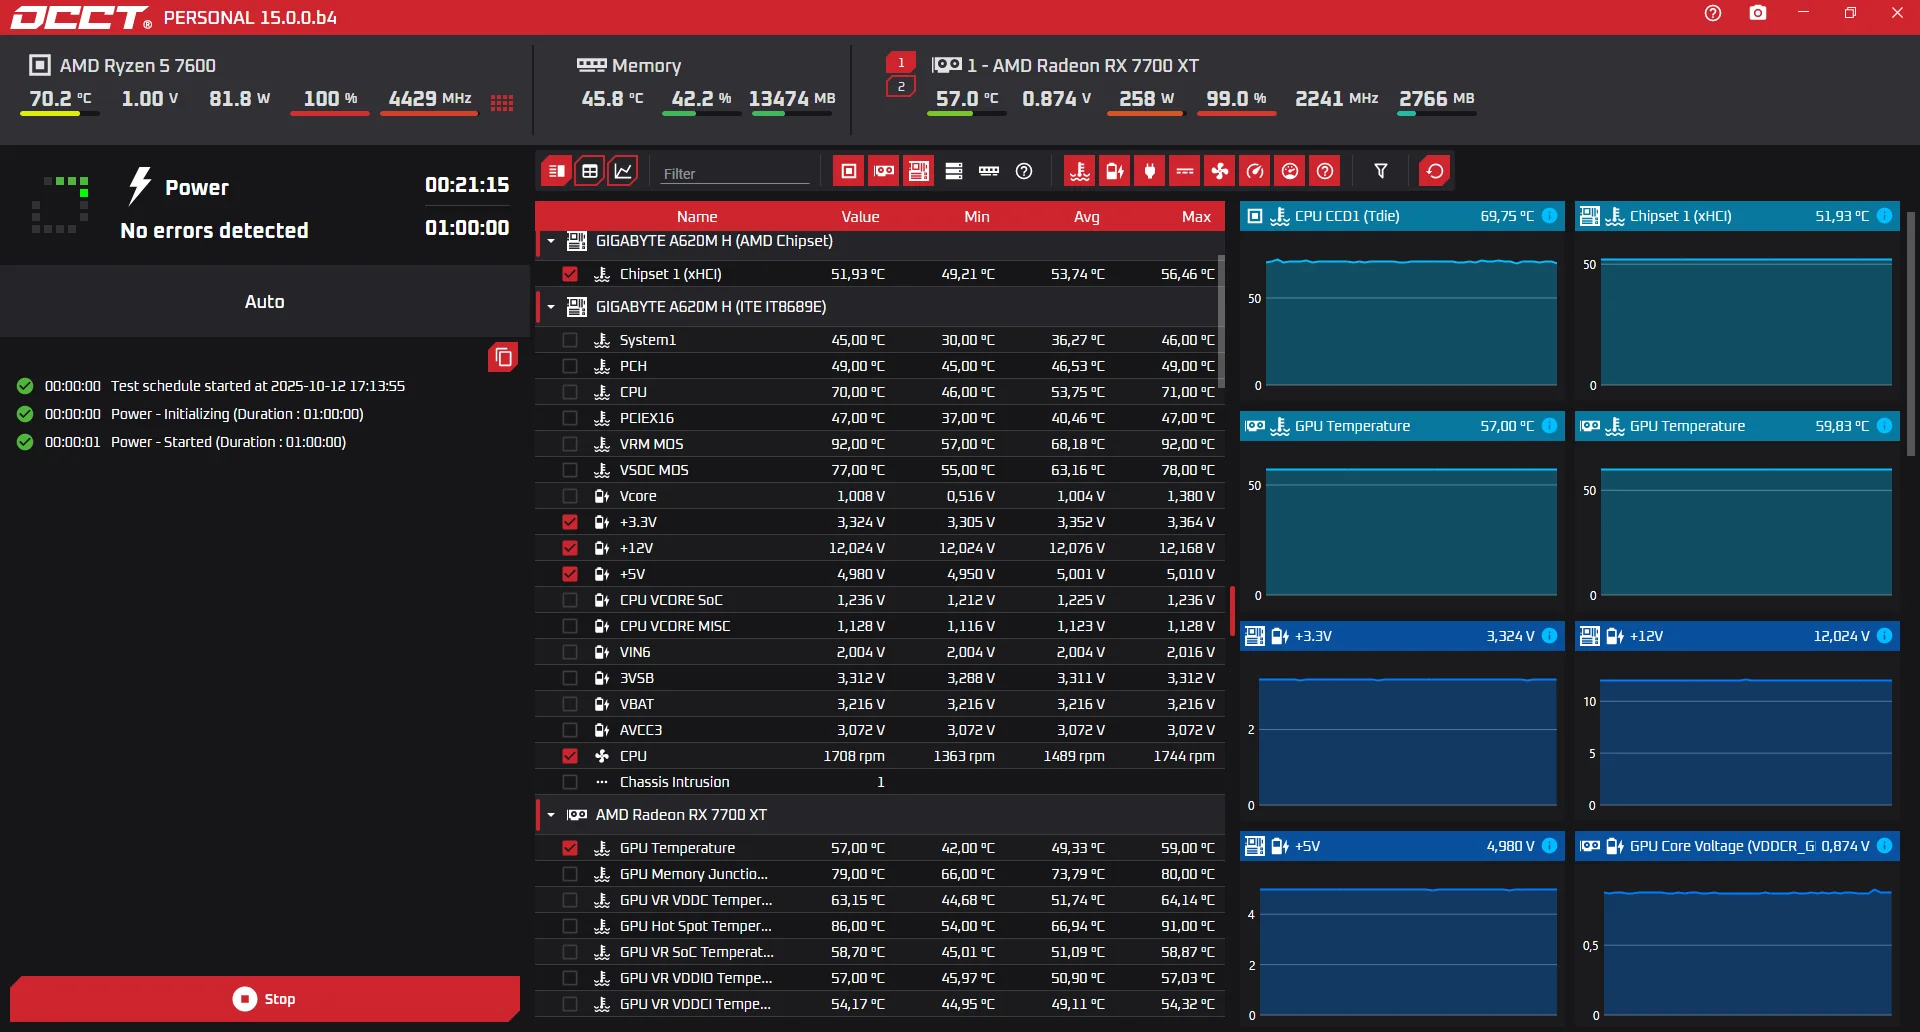Sort the sensor table by Name column
The image size is (1920, 1032).
(x=697, y=217)
